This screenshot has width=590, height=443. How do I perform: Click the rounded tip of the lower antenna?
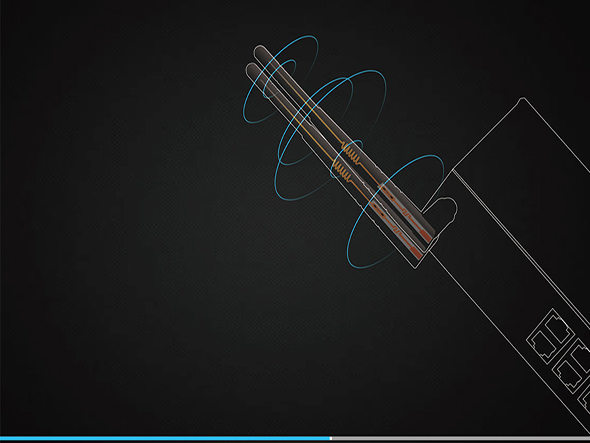pyautogui.click(x=251, y=69)
